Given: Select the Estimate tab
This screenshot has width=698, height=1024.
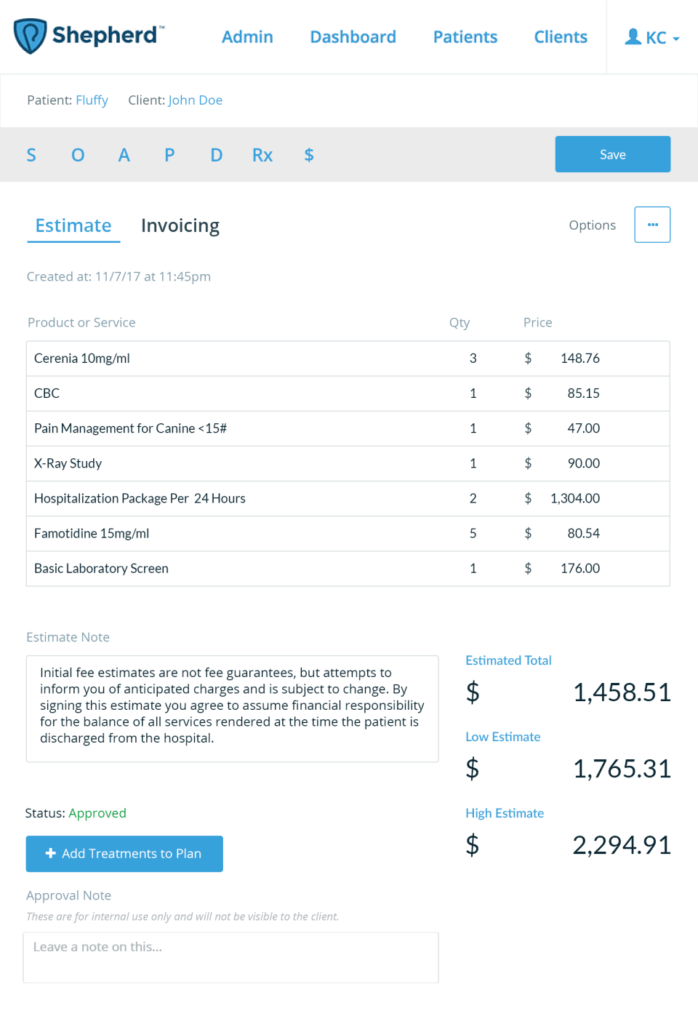Looking at the screenshot, I should coord(73,225).
